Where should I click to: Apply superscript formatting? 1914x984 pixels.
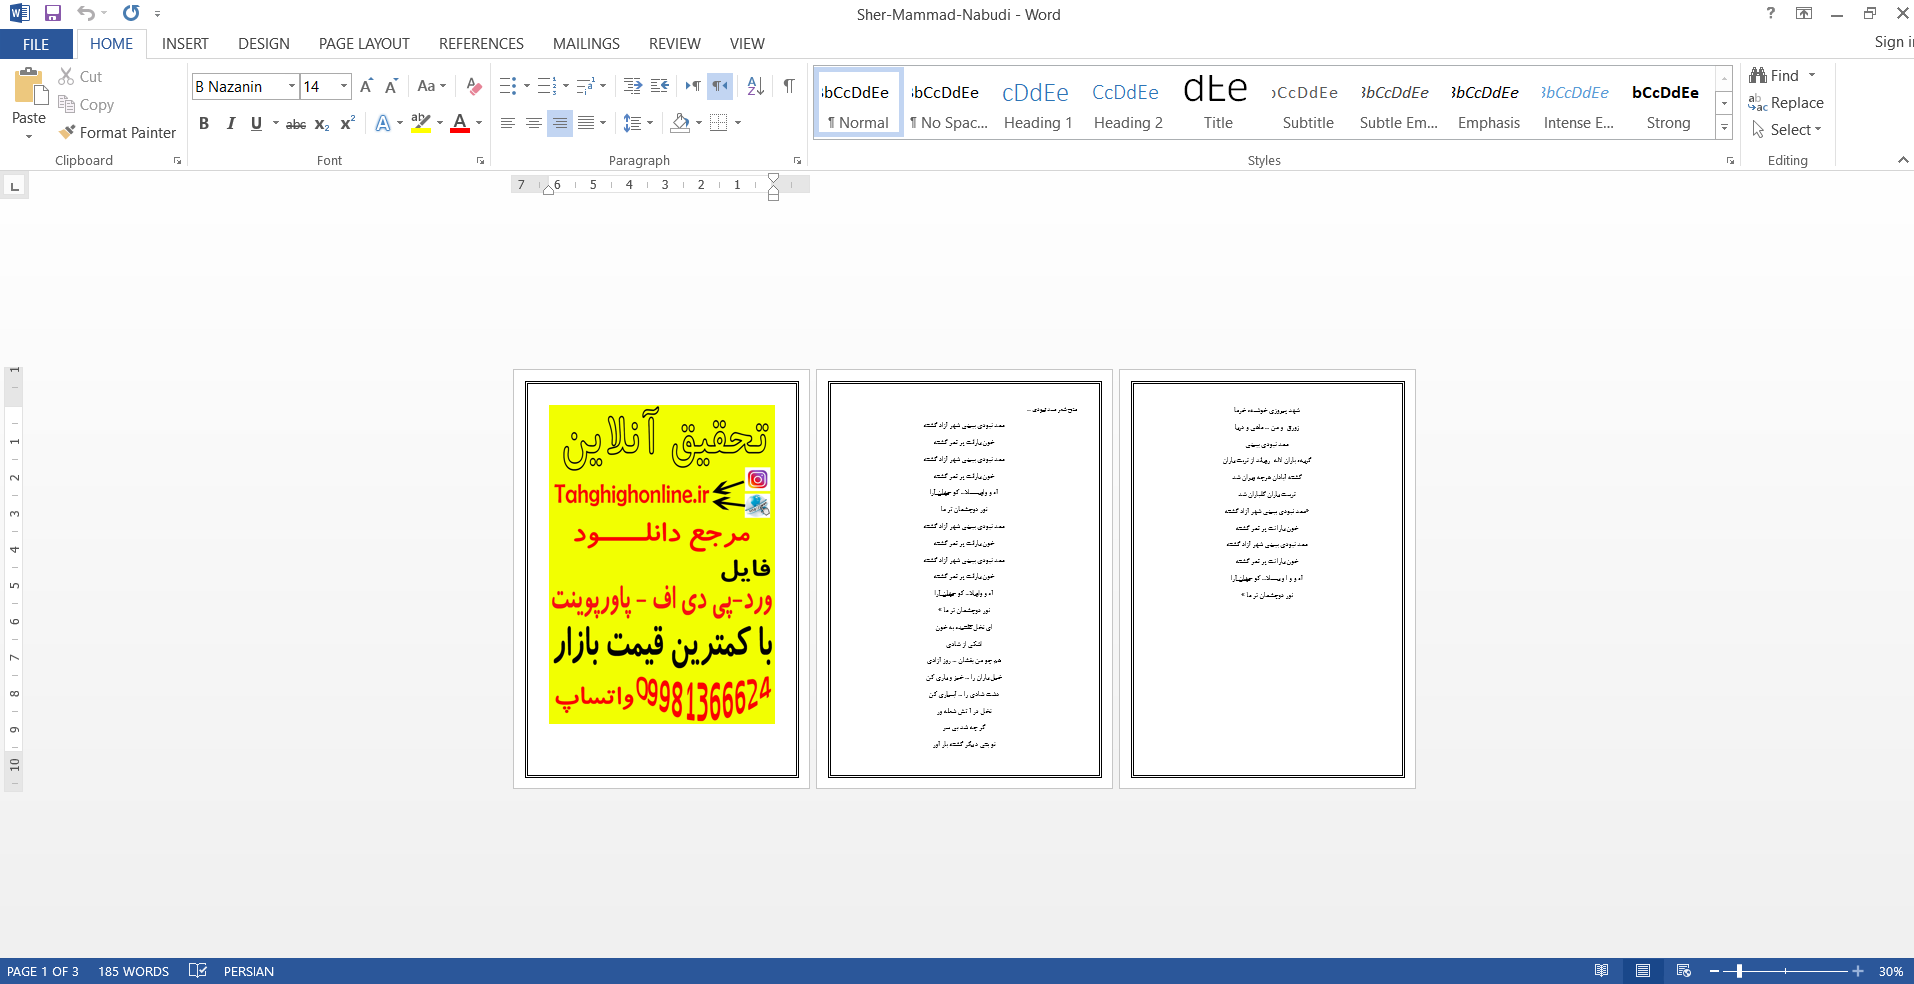pyautogui.click(x=347, y=124)
